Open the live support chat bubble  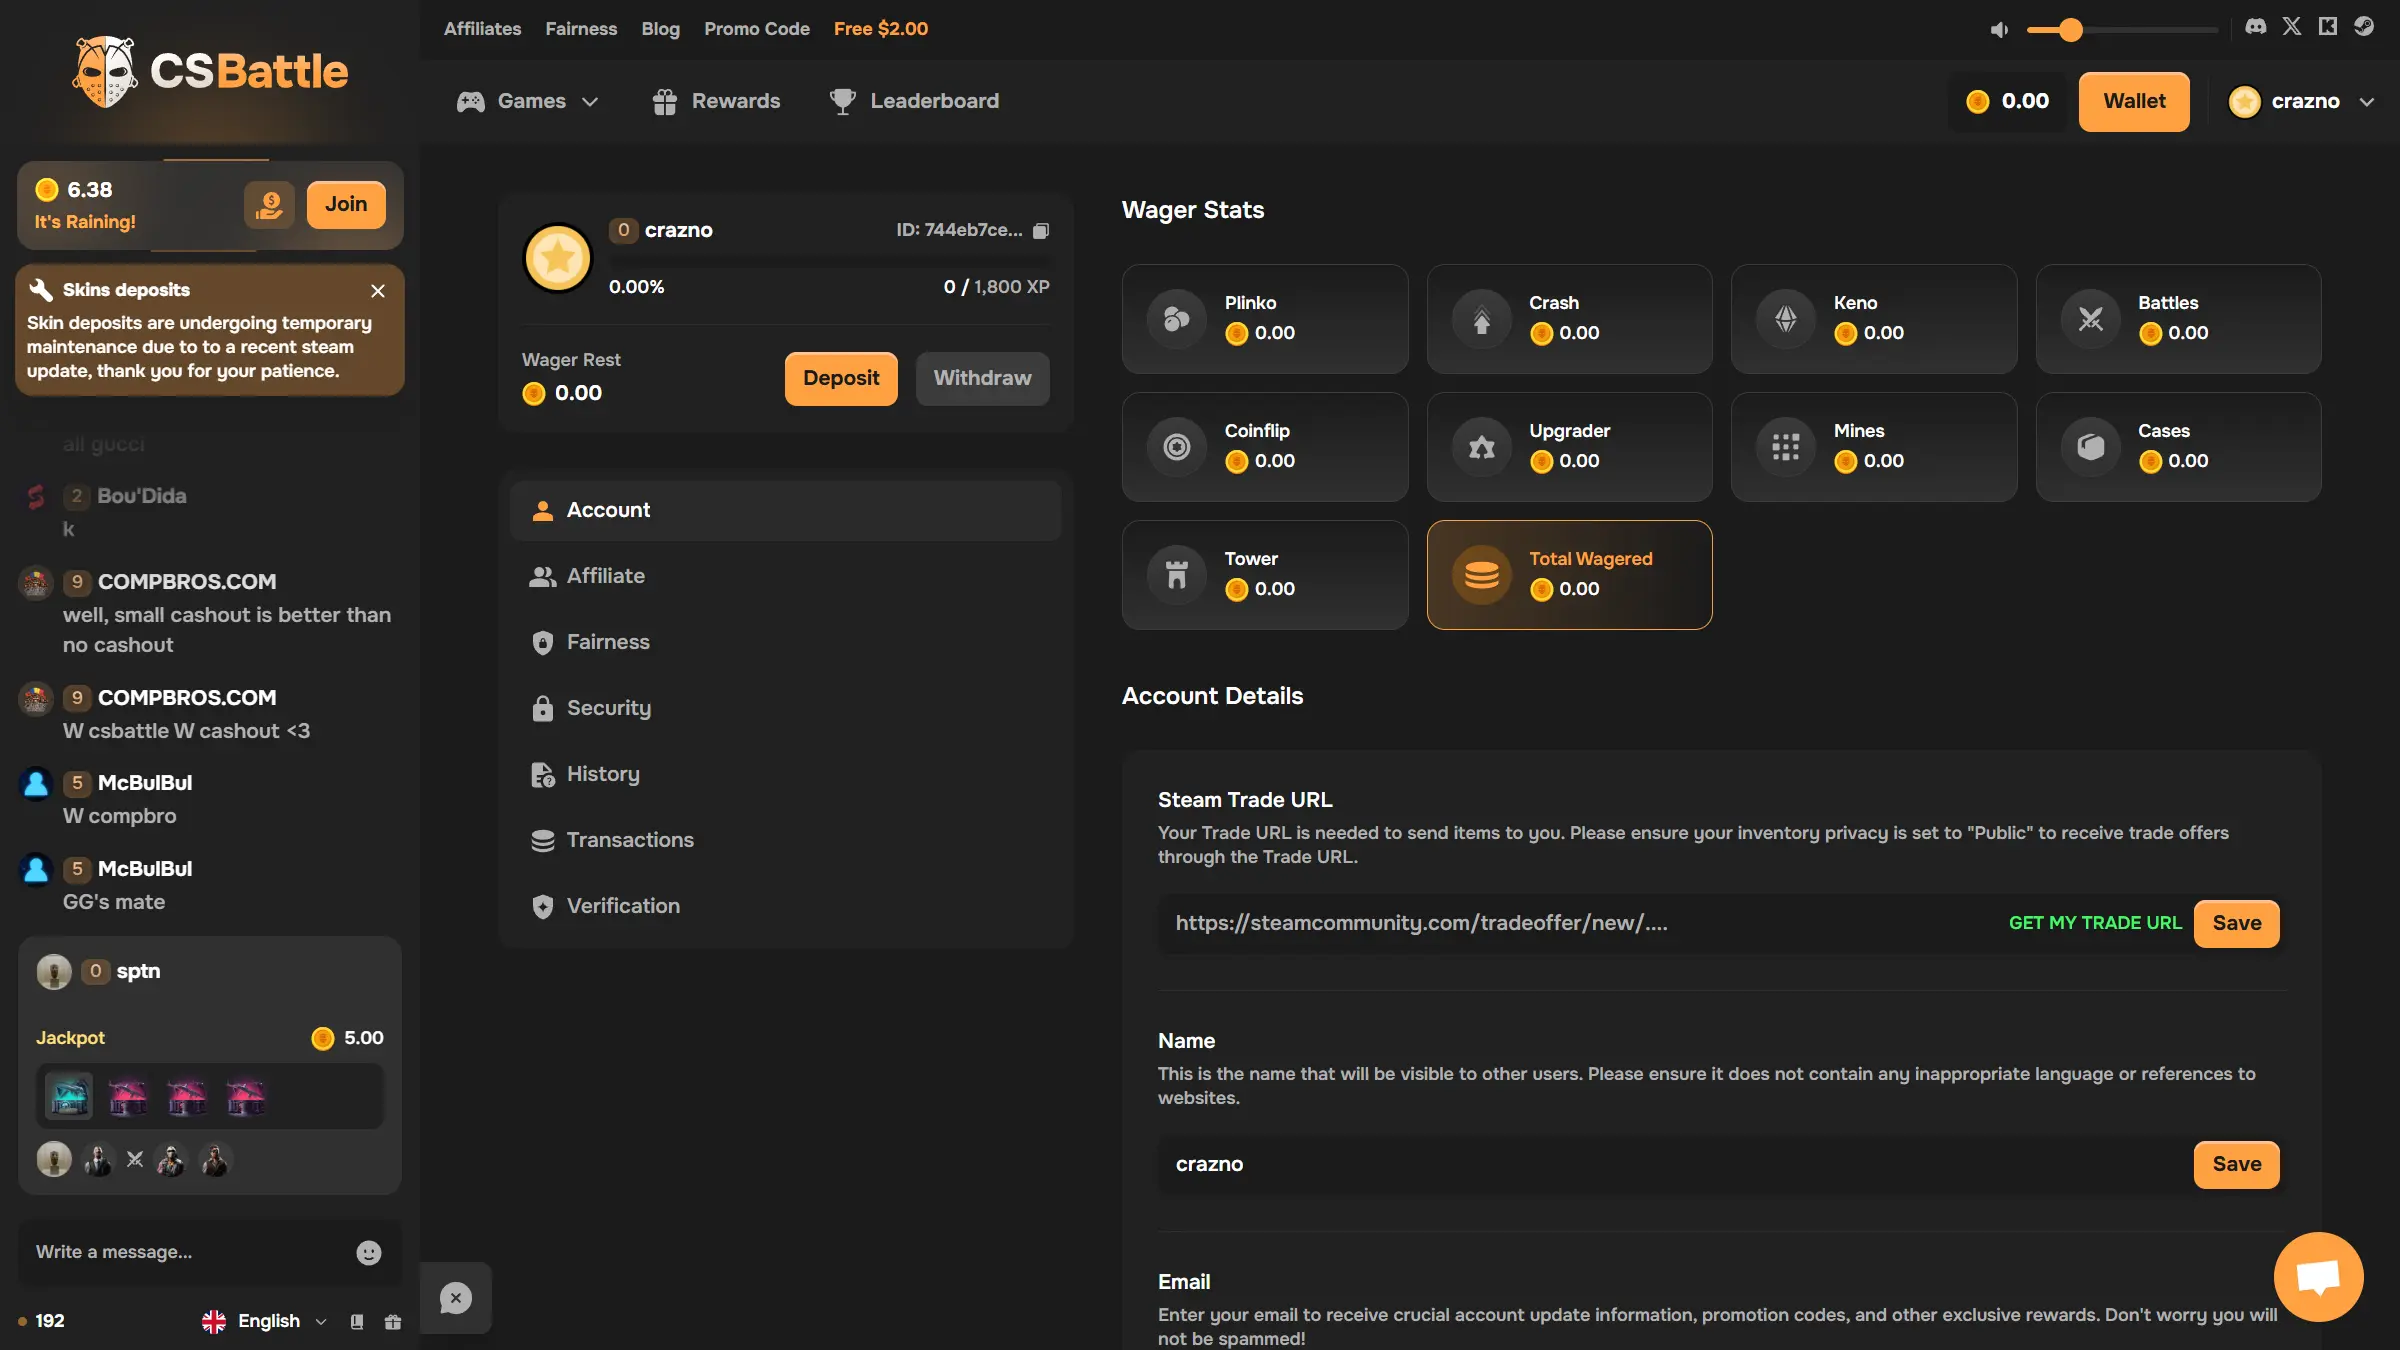[x=2318, y=1277]
